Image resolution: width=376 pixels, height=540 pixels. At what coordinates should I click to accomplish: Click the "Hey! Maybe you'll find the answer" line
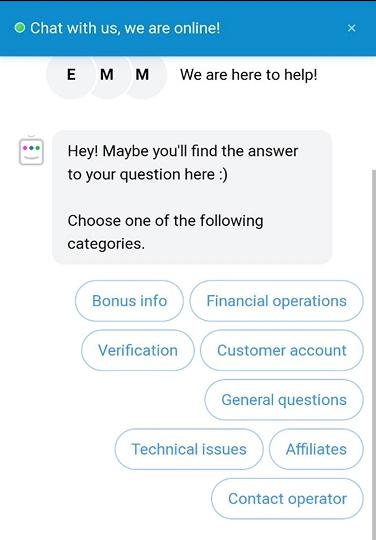183,151
